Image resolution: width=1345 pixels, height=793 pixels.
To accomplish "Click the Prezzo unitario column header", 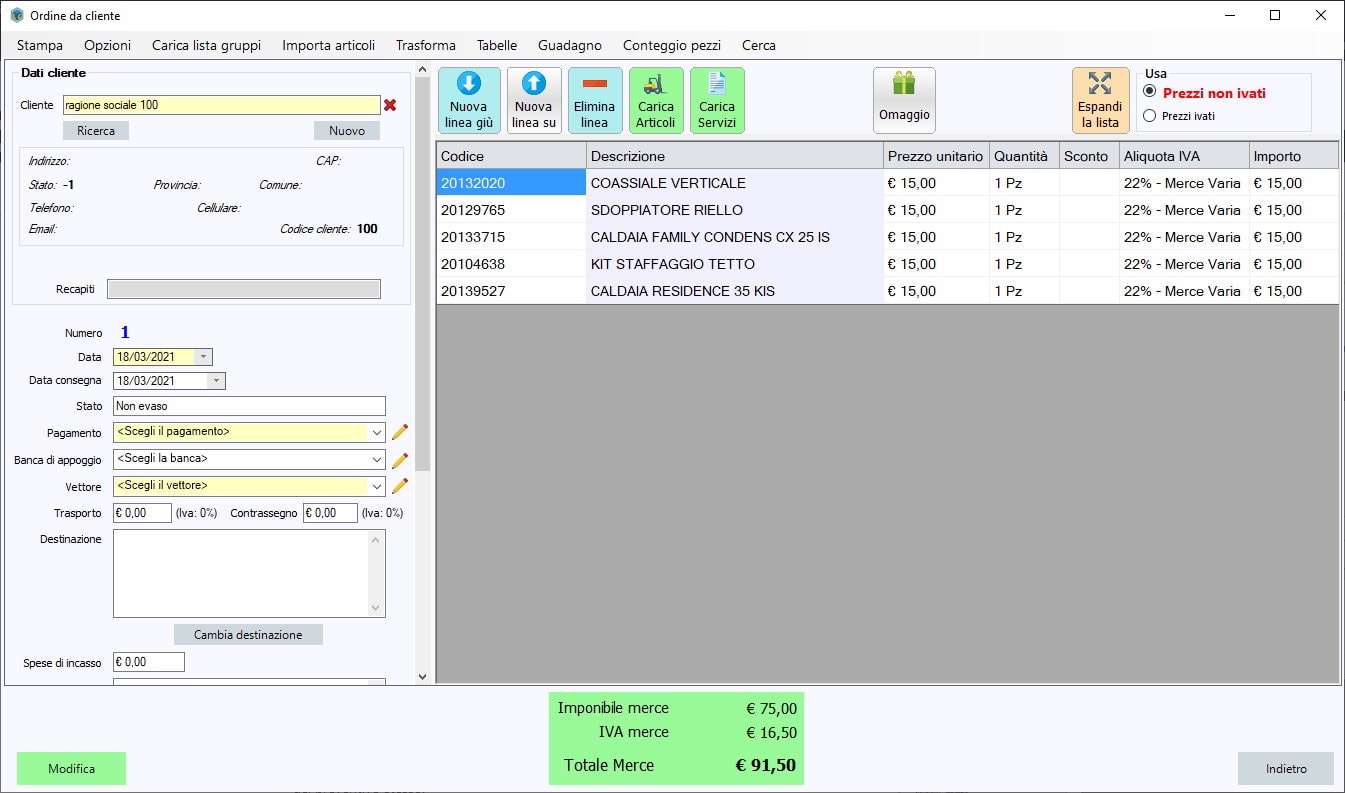I will click(936, 156).
